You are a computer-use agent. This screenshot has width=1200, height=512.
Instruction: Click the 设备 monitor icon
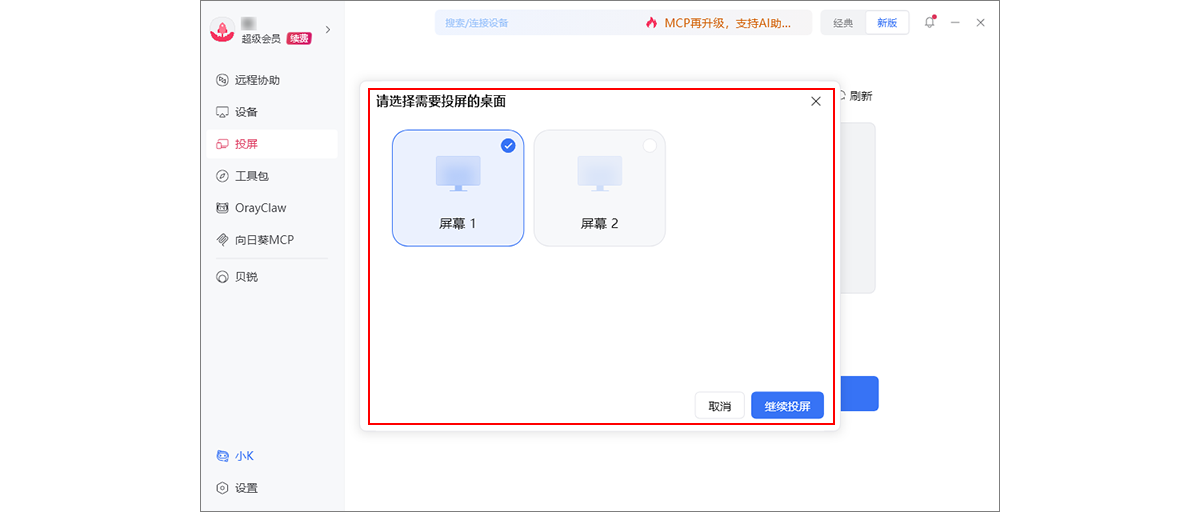[223, 112]
